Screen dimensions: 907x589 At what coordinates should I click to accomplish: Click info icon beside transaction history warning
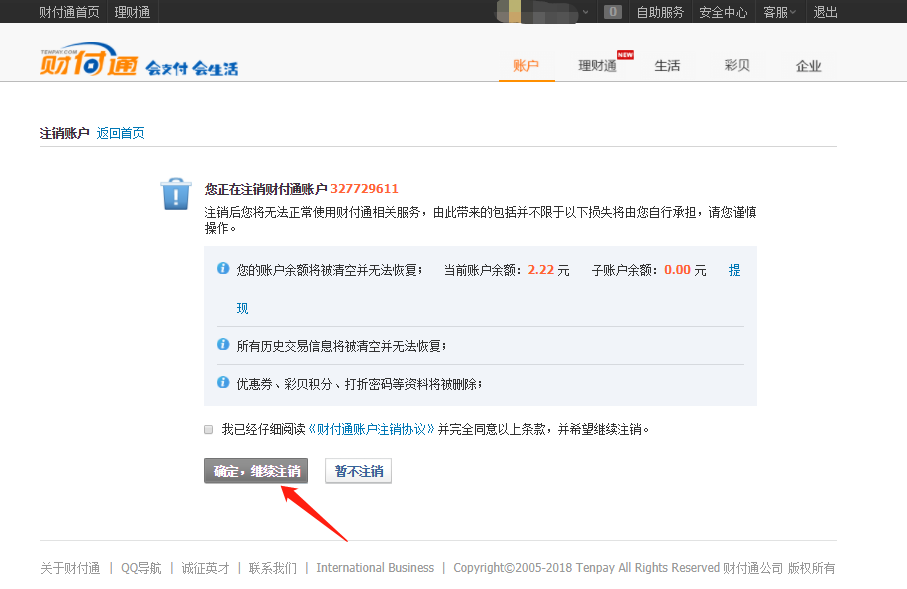tap(223, 344)
